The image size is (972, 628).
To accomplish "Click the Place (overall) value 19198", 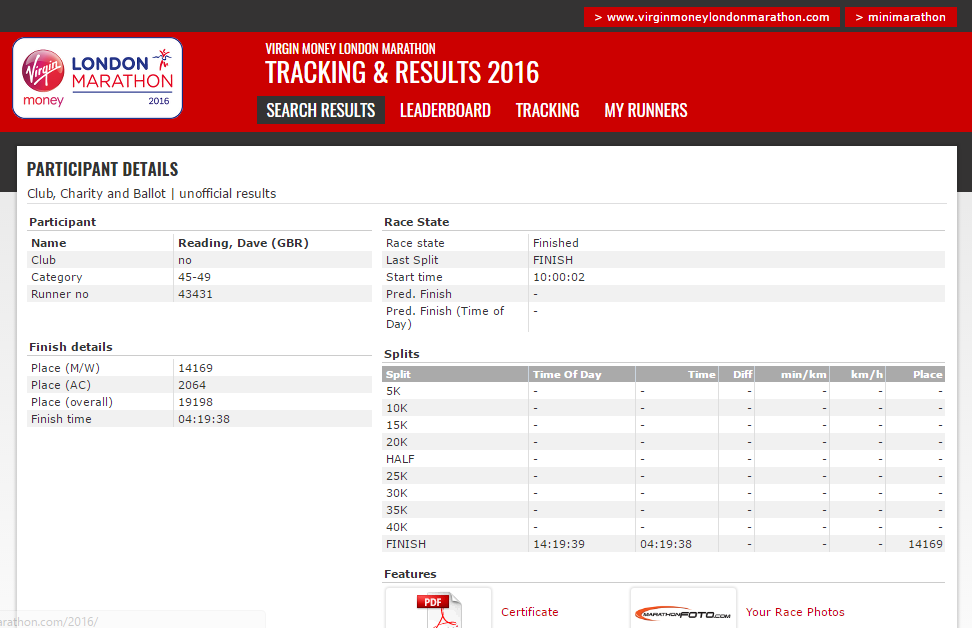I will pyautogui.click(x=195, y=402).
